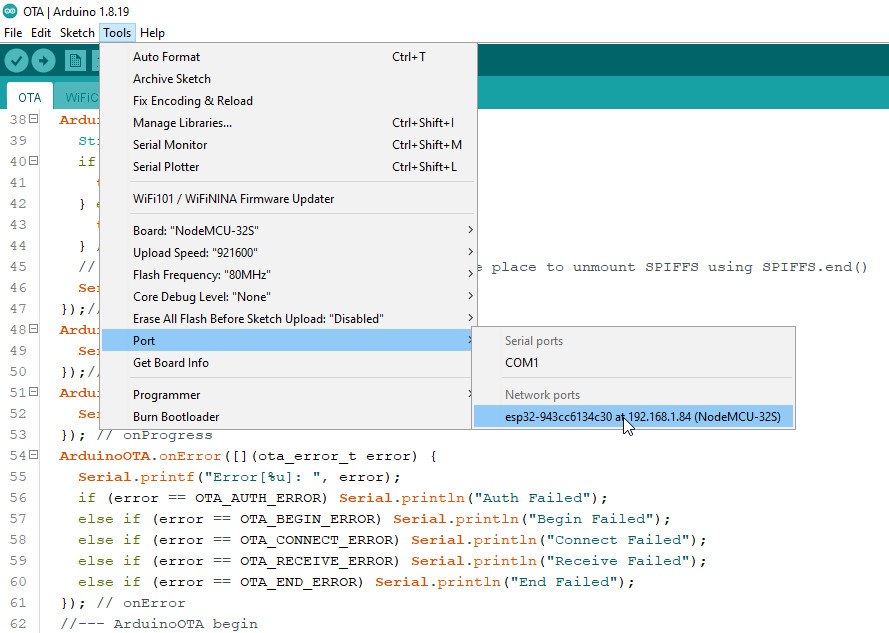Expand Erase All Flash Before Sketch Upload submenu

coord(288,319)
